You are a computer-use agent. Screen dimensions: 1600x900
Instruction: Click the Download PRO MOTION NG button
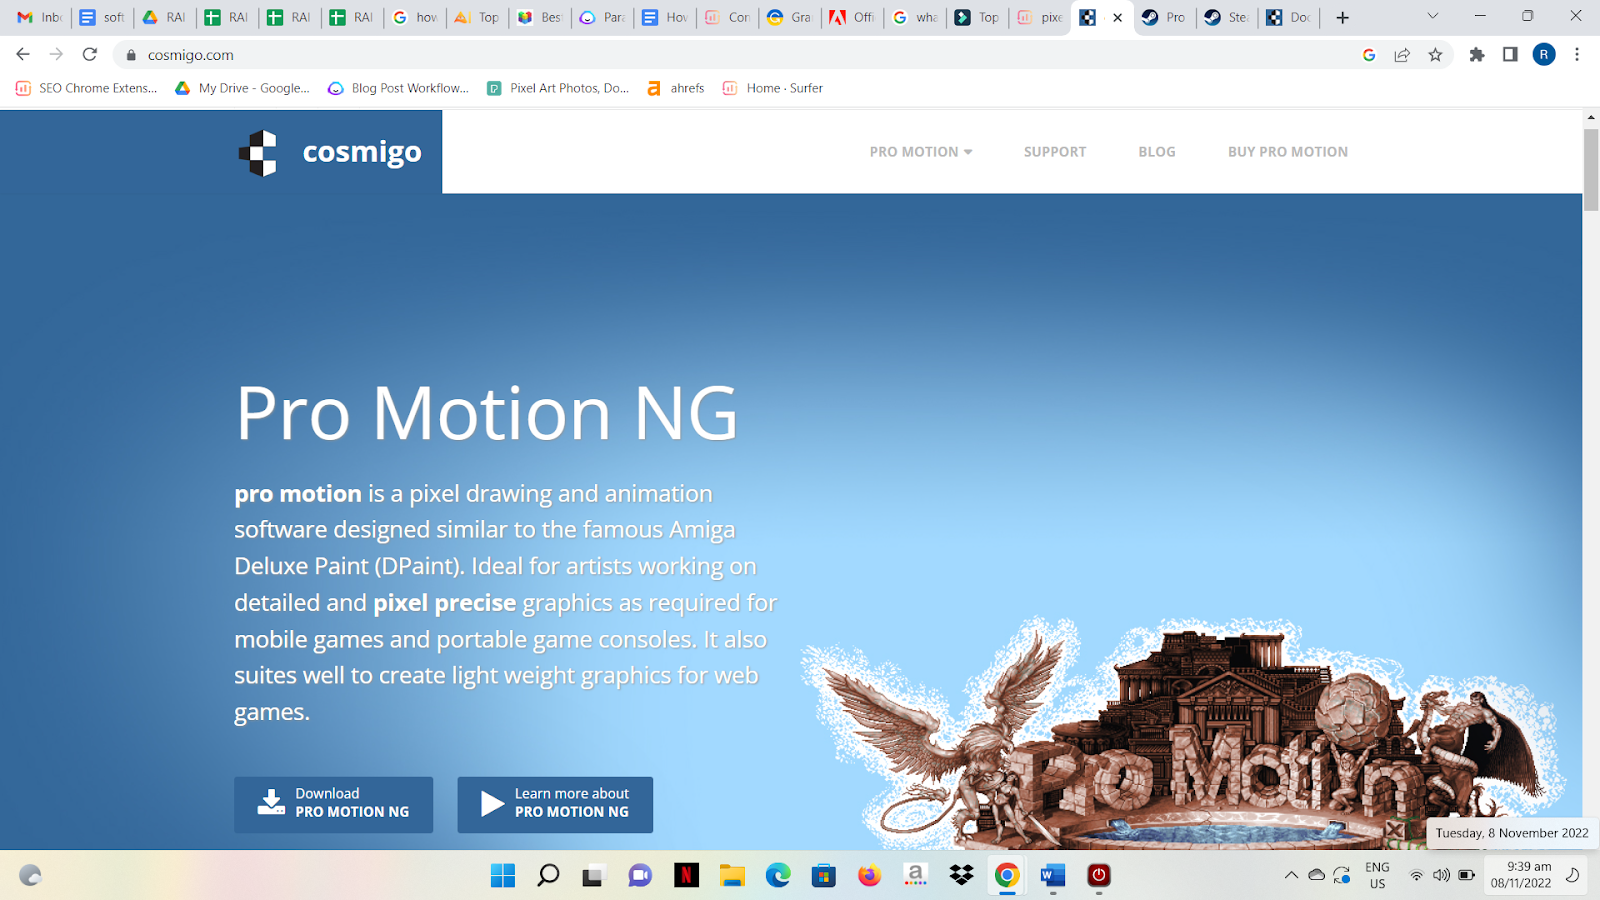click(333, 804)
